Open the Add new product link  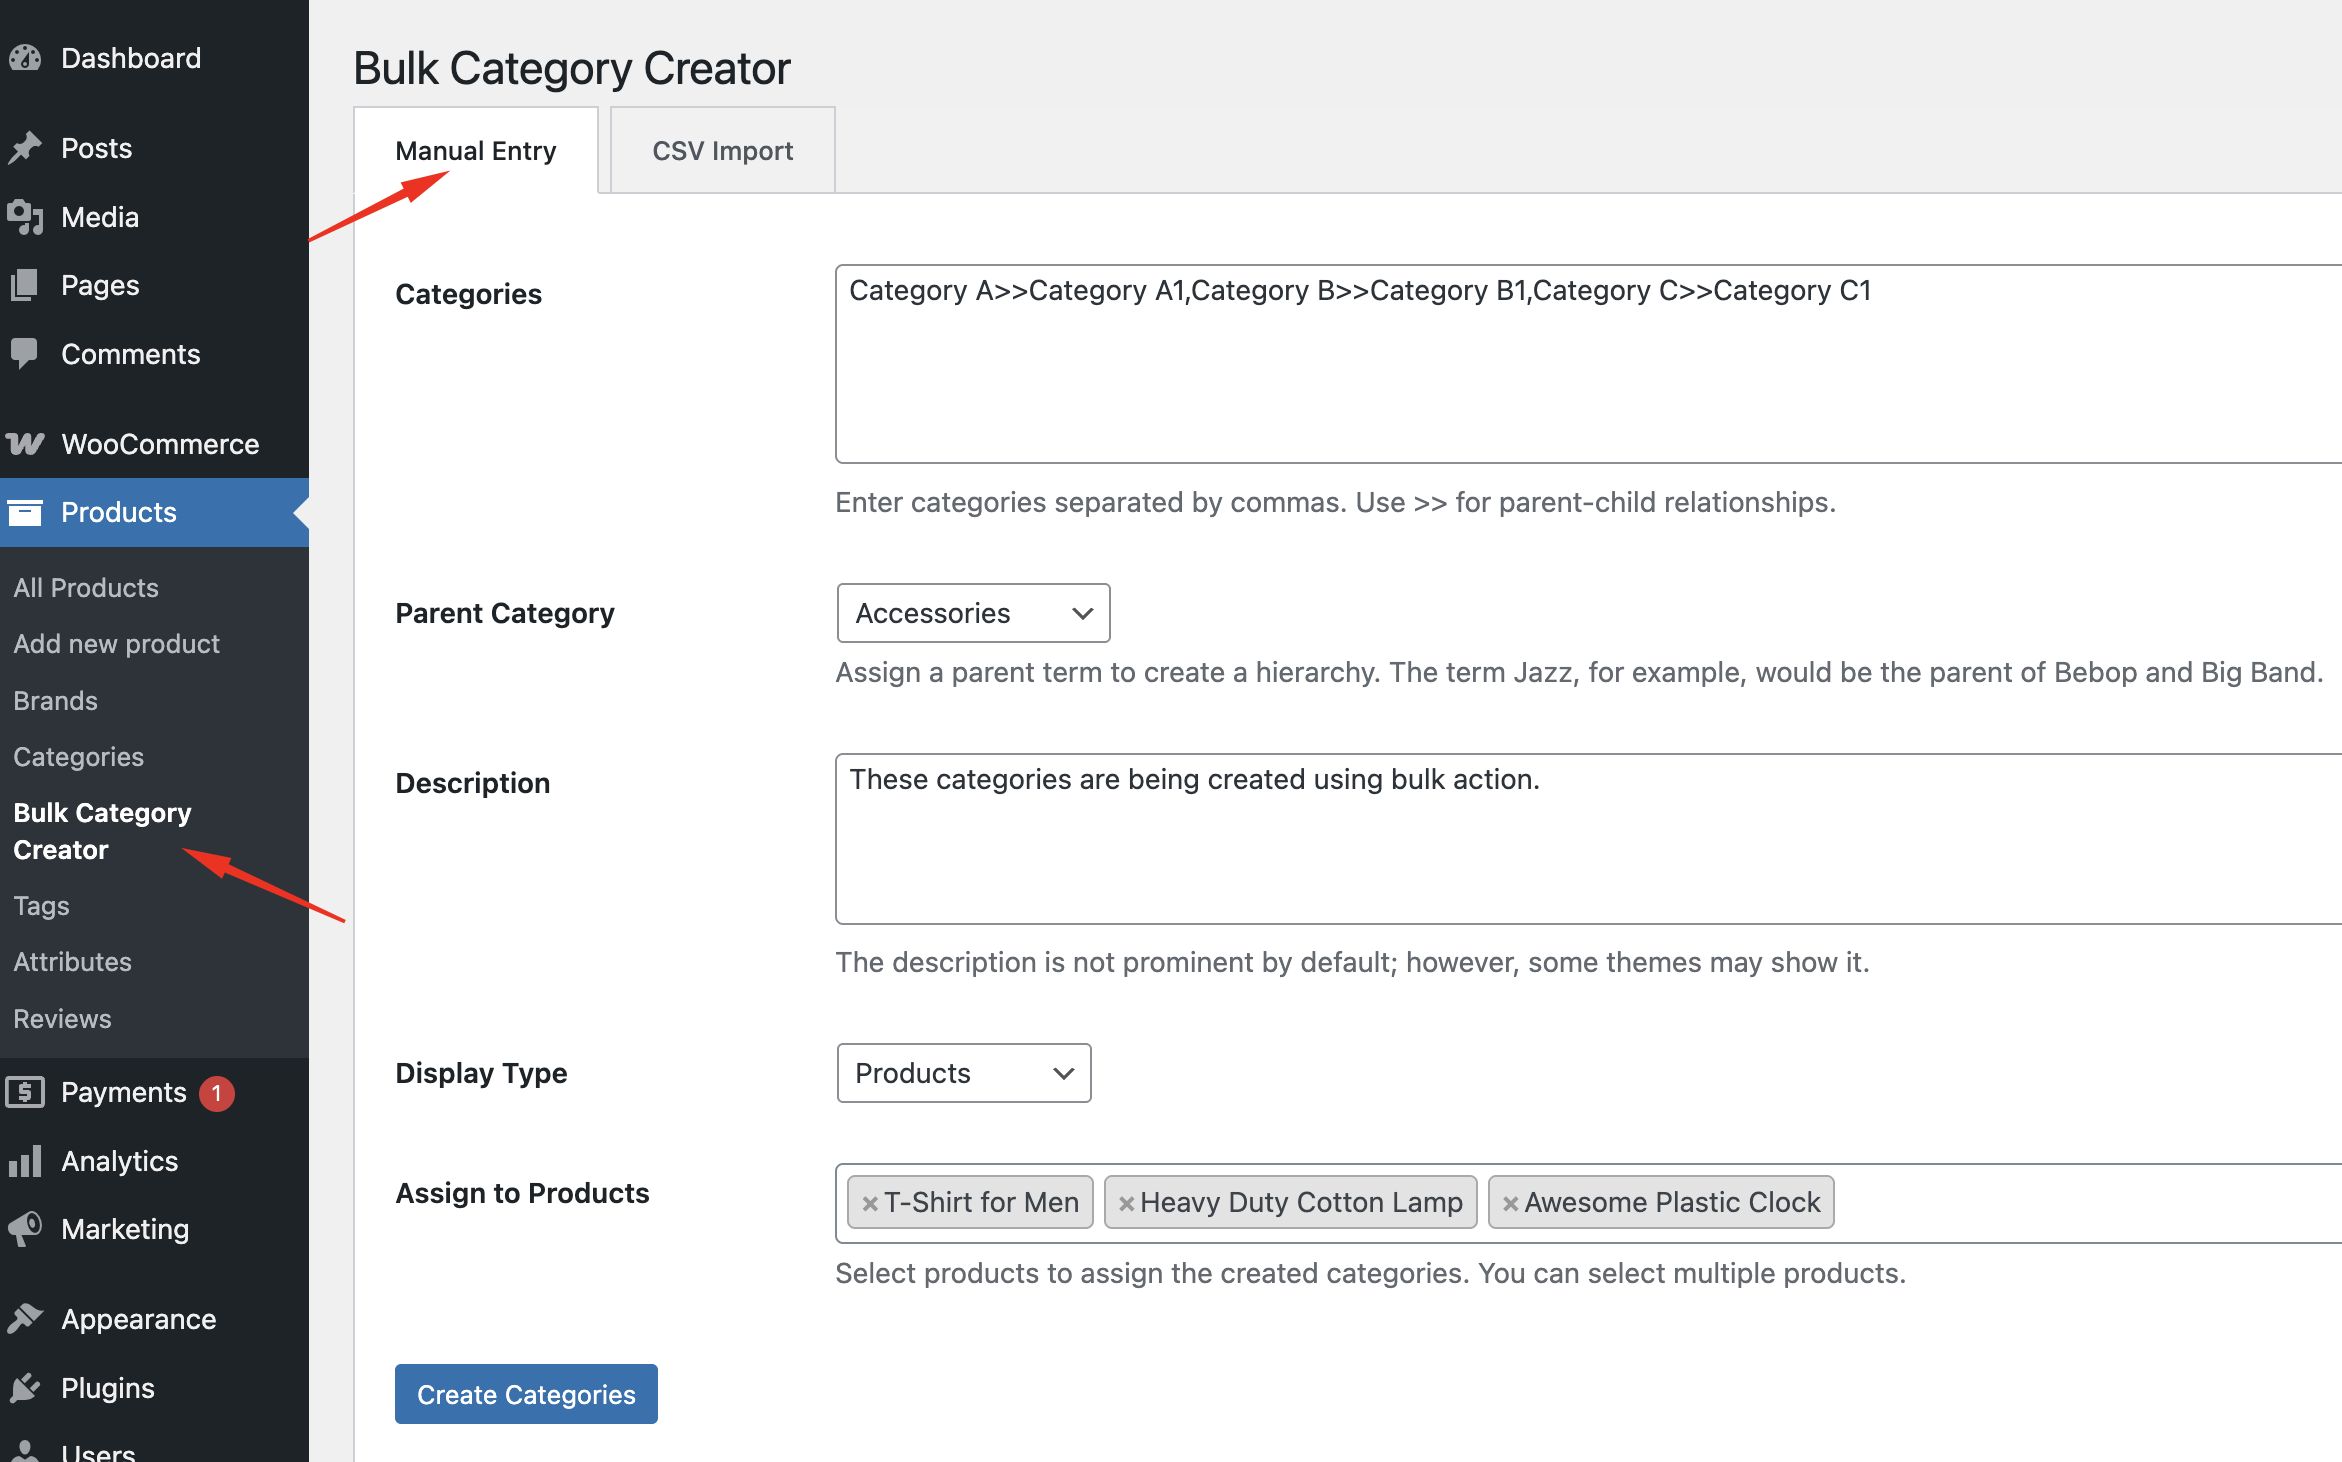point(116,643)
